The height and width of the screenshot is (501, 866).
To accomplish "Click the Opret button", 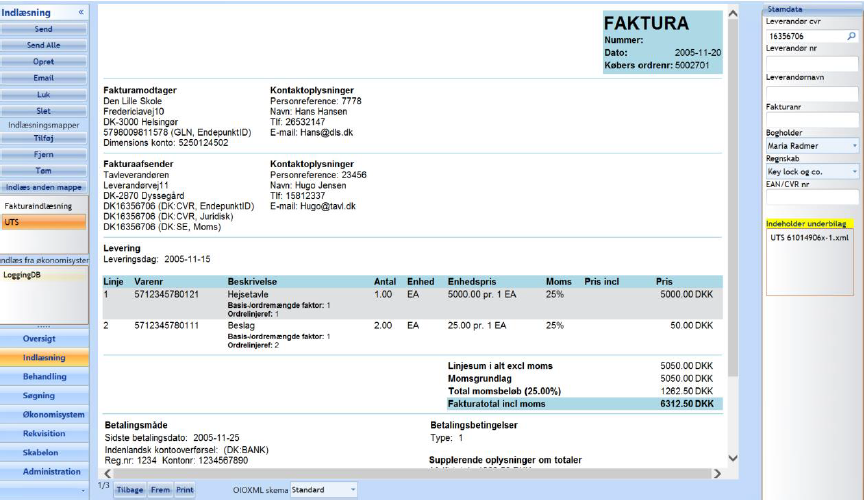I will [x=44, y=61].
